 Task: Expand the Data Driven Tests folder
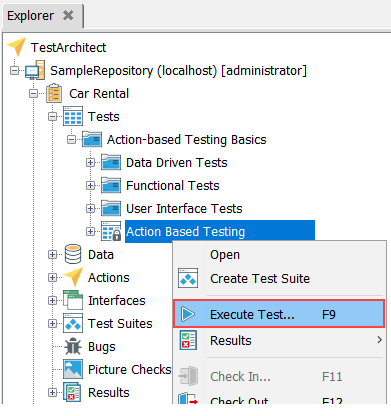[x=90, y=163]
